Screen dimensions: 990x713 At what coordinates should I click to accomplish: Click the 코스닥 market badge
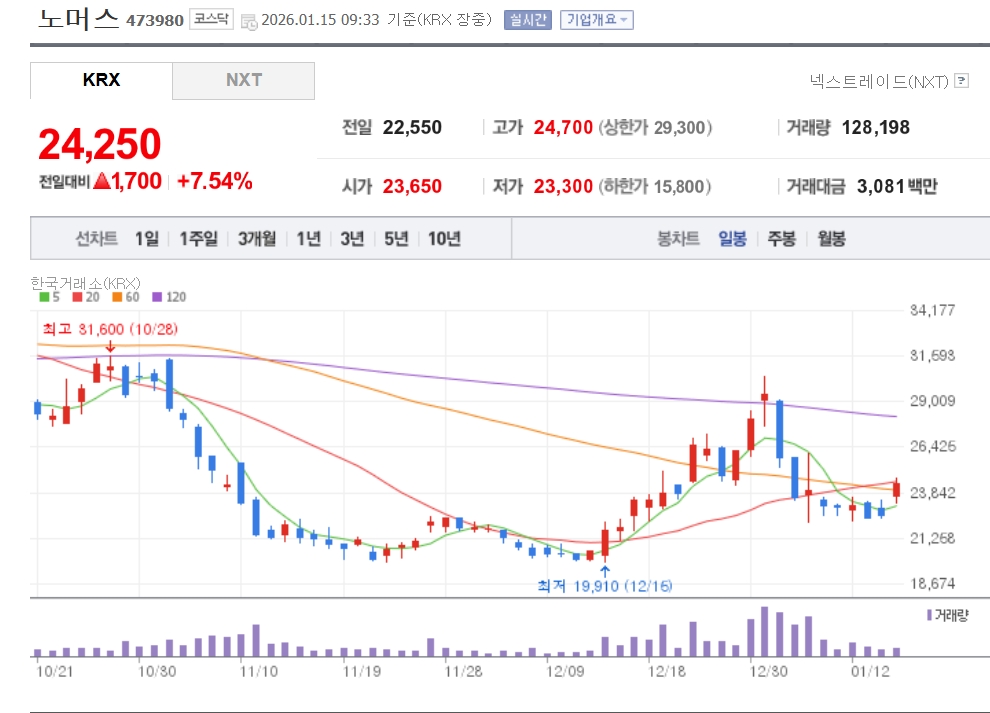tap(212, 19)
